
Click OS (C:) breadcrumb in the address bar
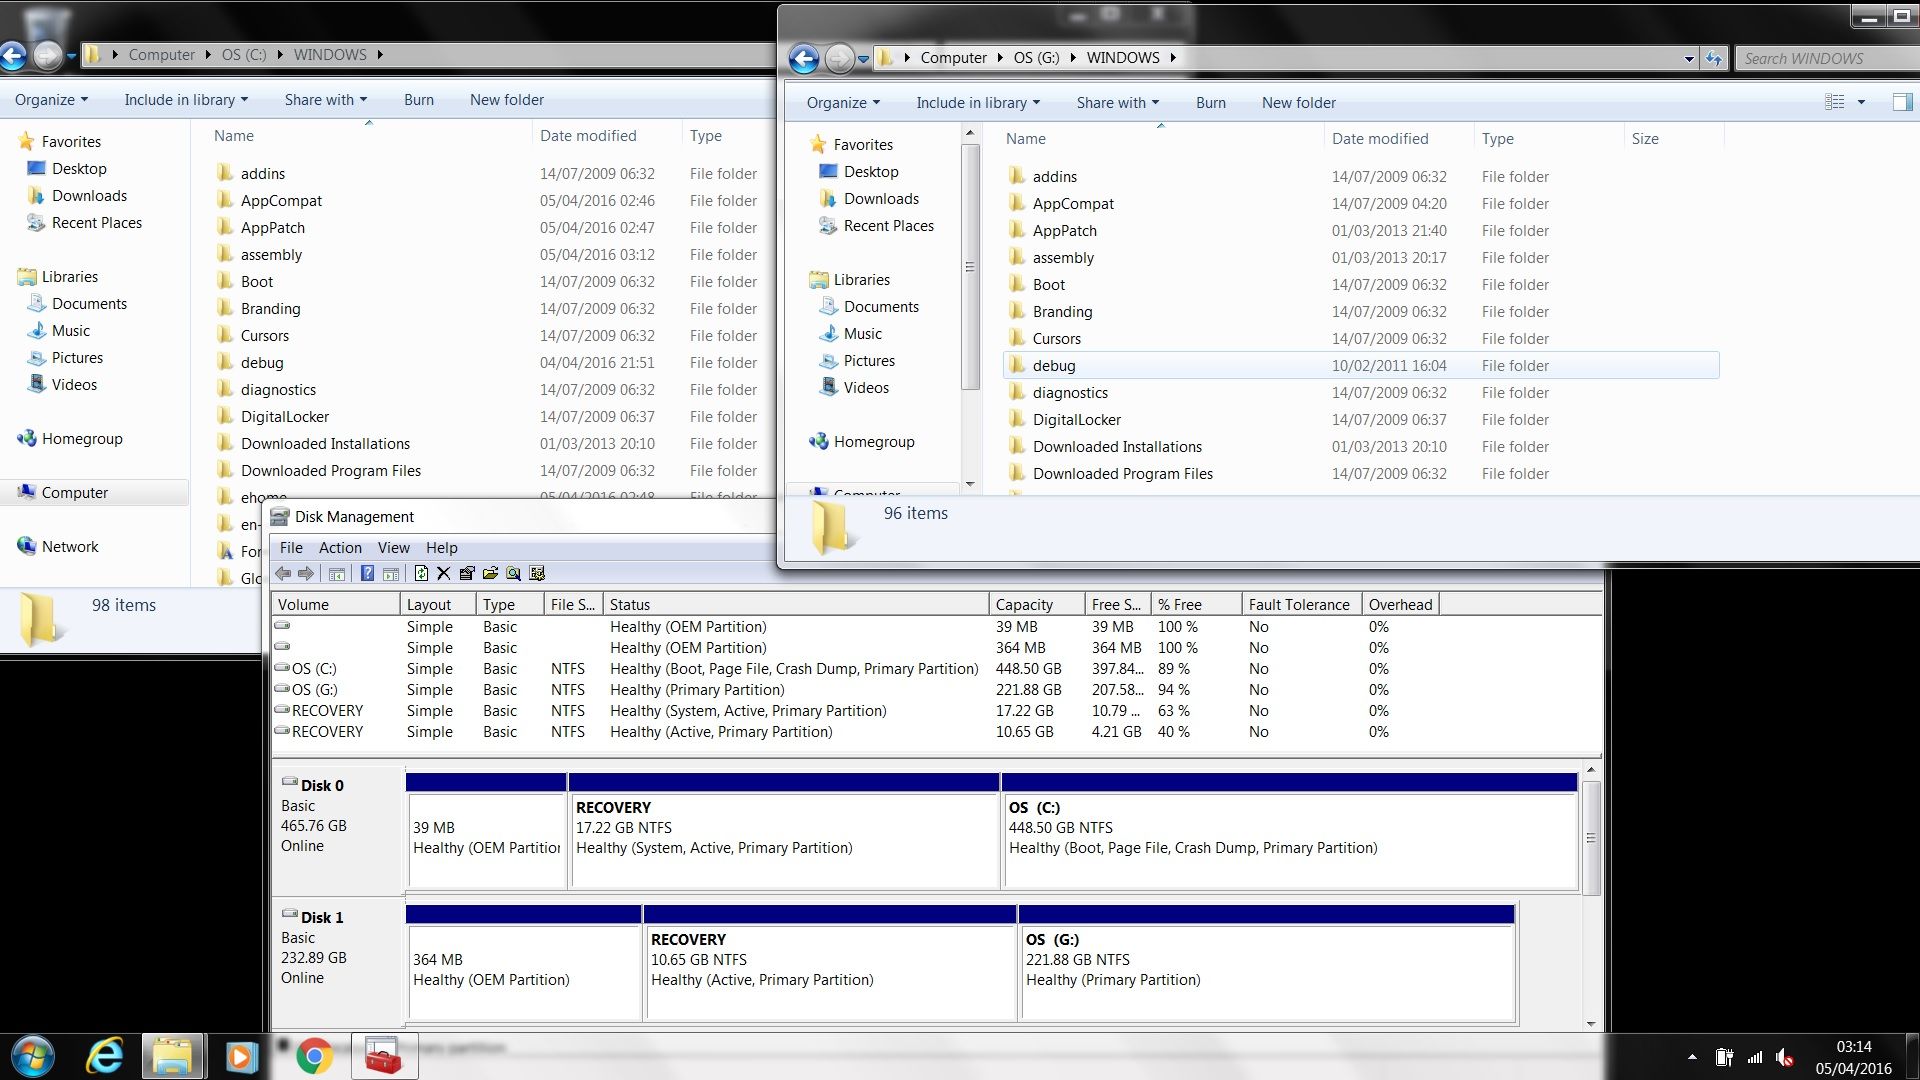point(244,55)
